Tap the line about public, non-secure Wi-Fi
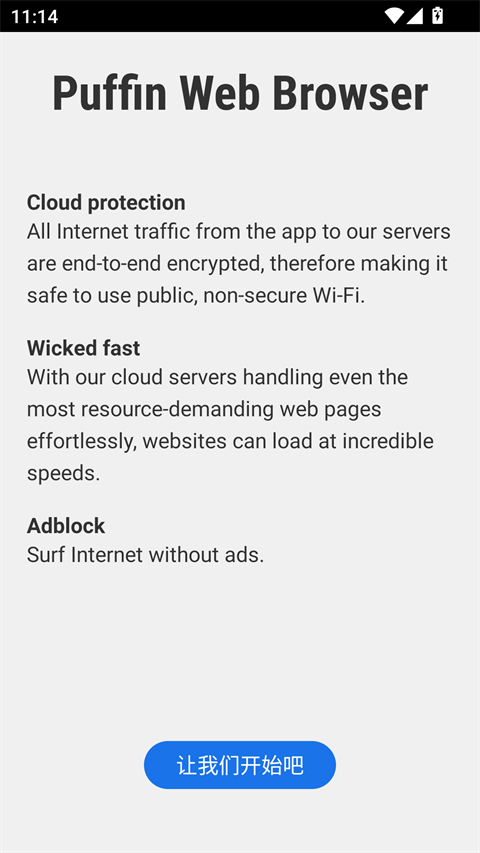 pos(196,296)
